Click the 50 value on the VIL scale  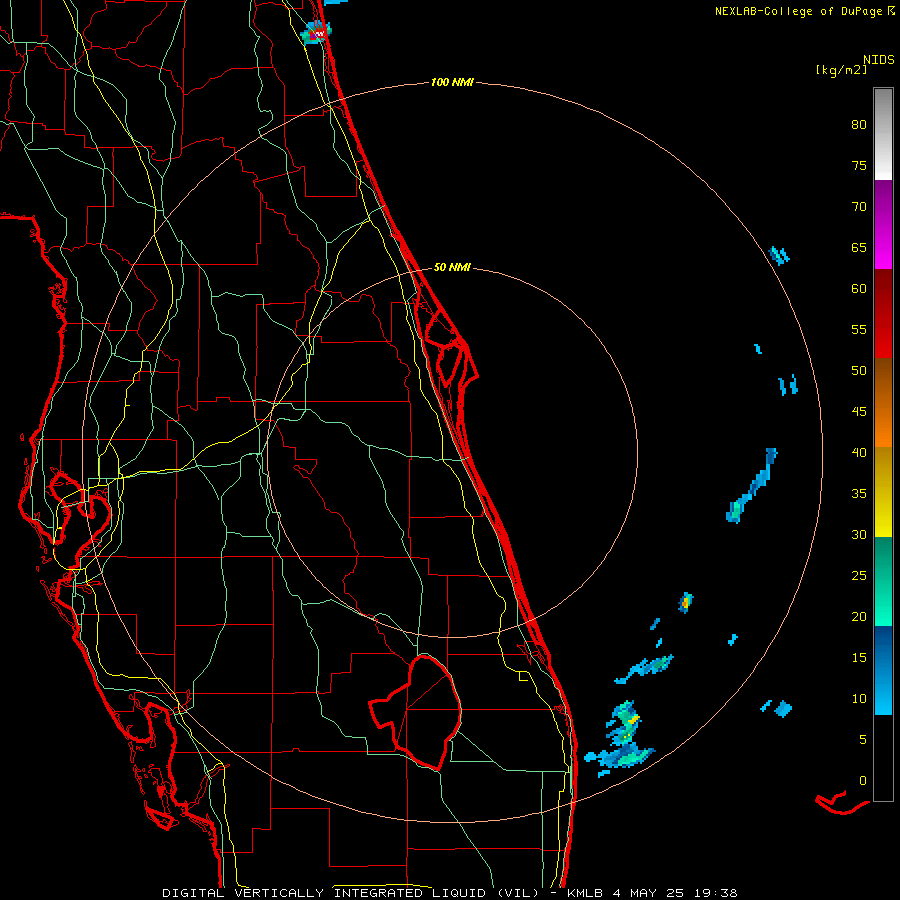tap(859, 370)
